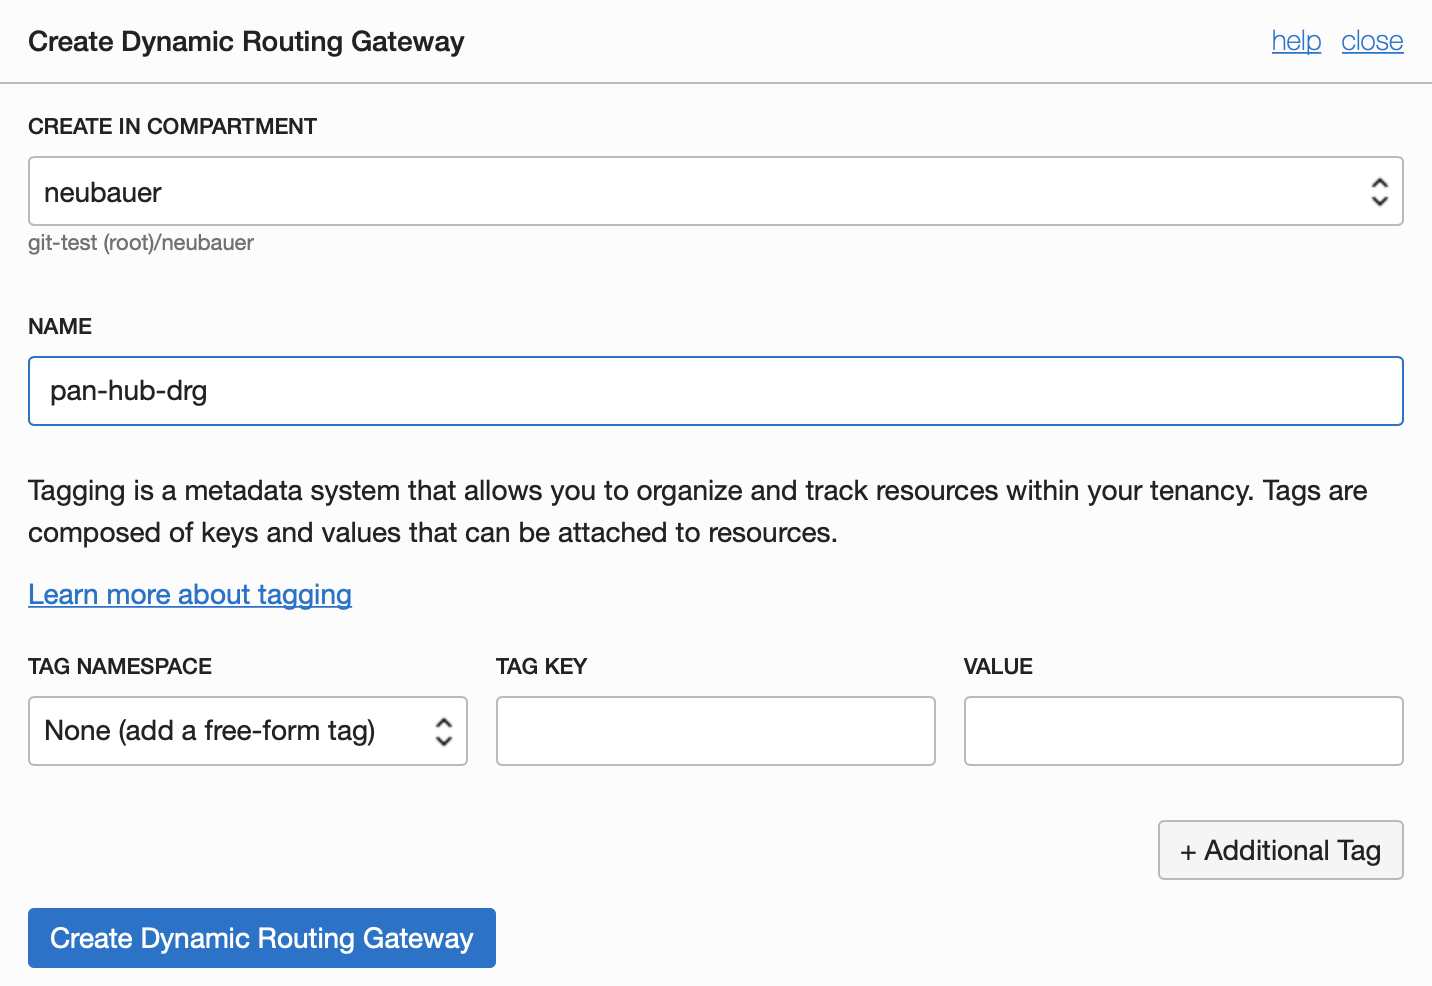1432x986 pixels.
Task: Click the TAG KEY label
Action: 541,666
